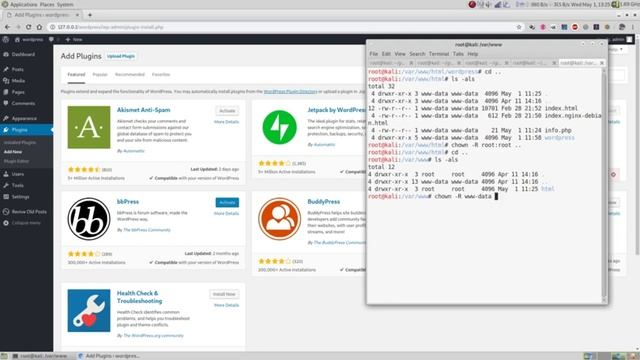Open a new browser tab
Screen dimensions: 640x360
[90, 15]
